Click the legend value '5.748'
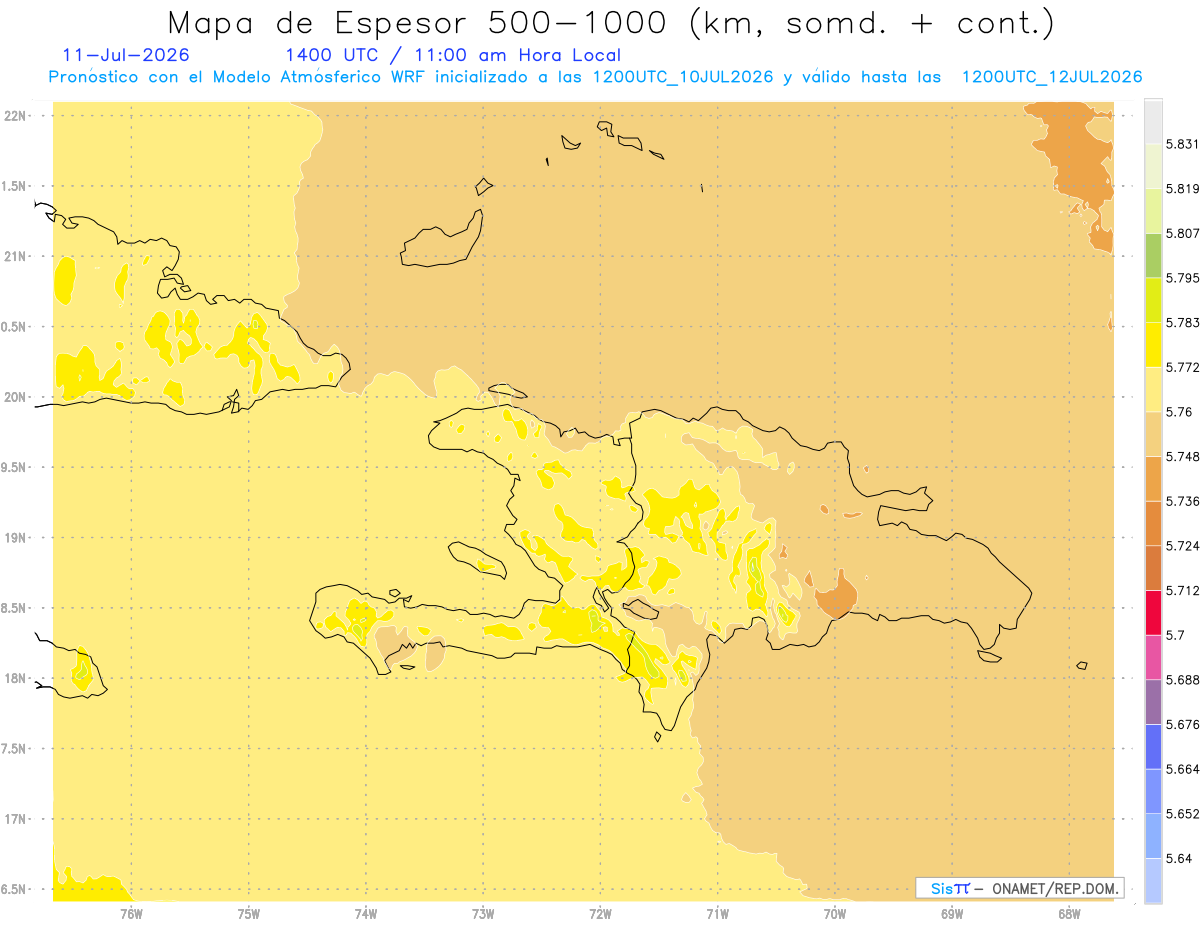 (1182, 457)
